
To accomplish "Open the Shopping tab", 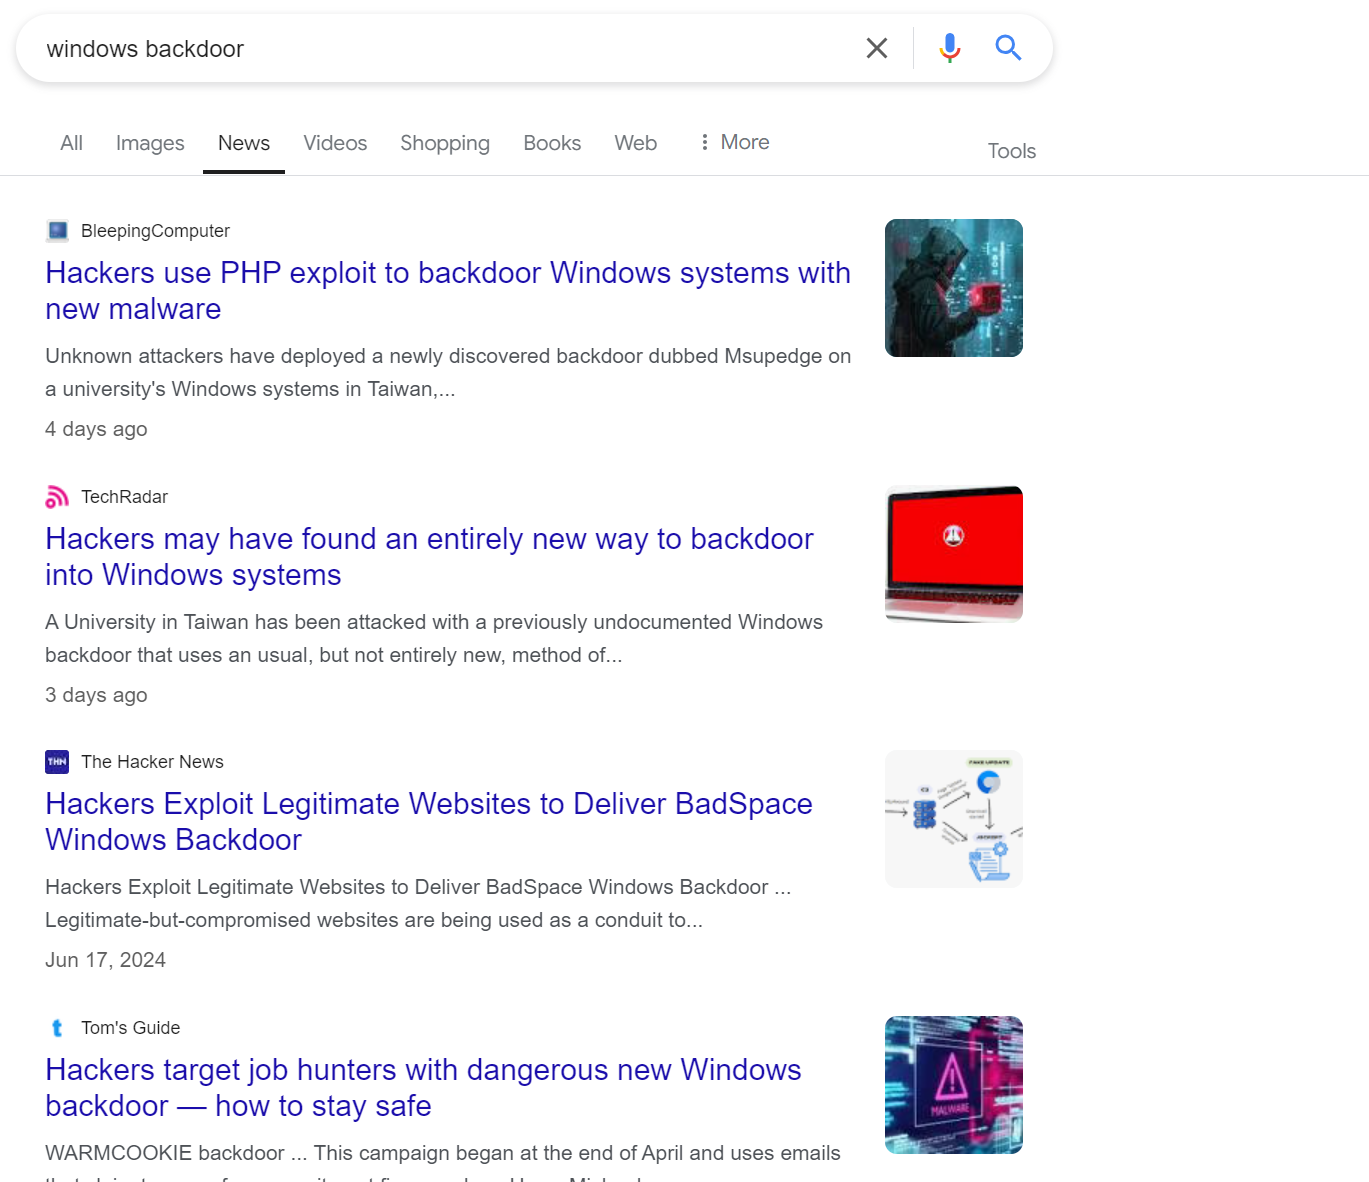I will (x=445, y=143).
